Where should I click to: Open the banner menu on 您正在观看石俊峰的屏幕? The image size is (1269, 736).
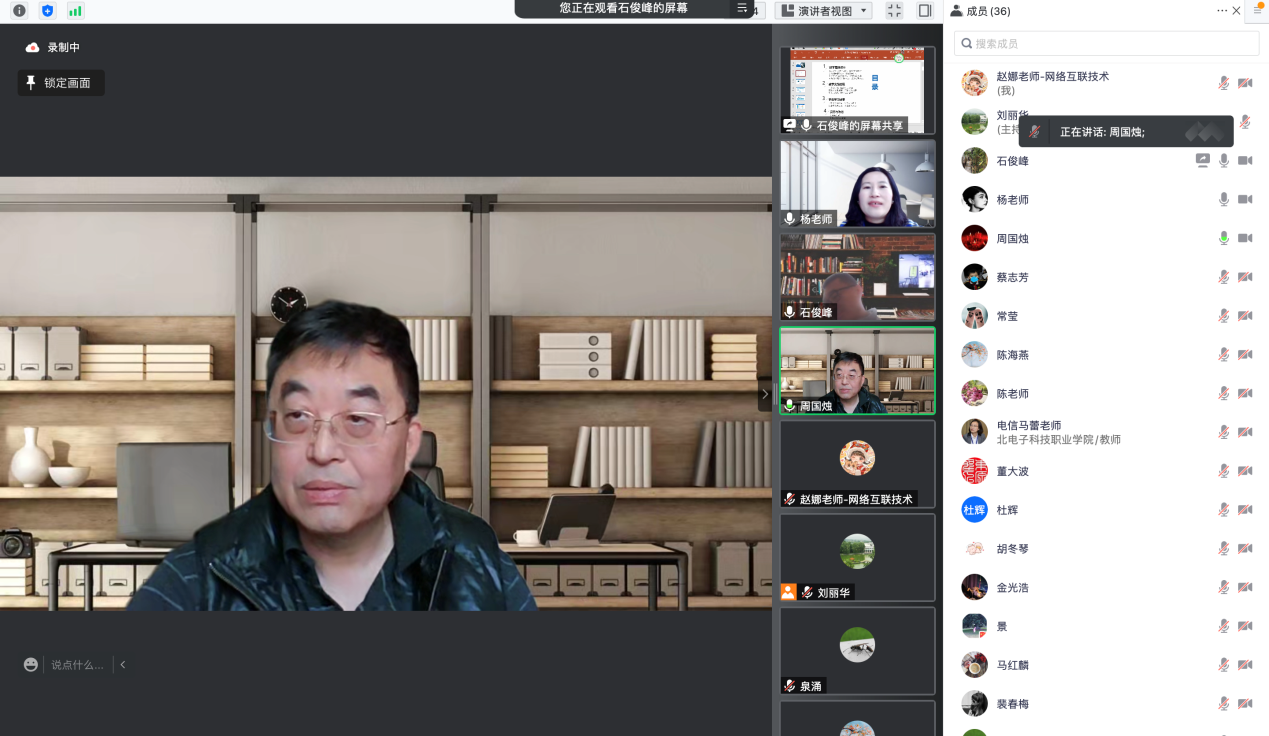740,11
